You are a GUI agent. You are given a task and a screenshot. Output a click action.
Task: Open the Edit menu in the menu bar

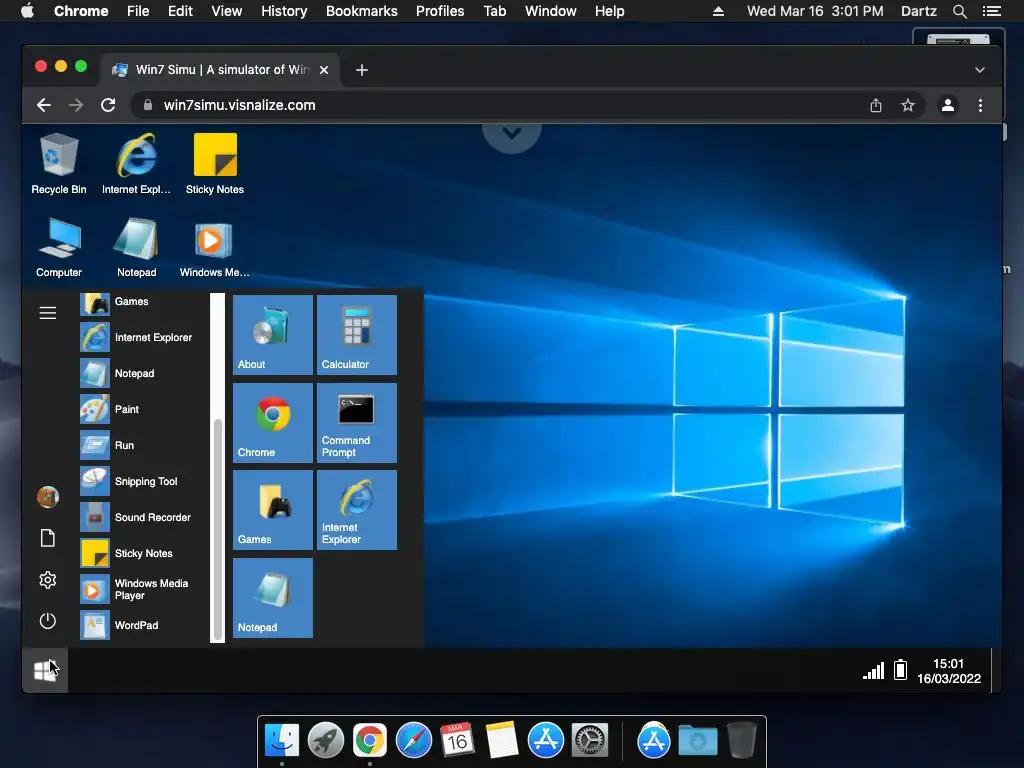(180, 11)
